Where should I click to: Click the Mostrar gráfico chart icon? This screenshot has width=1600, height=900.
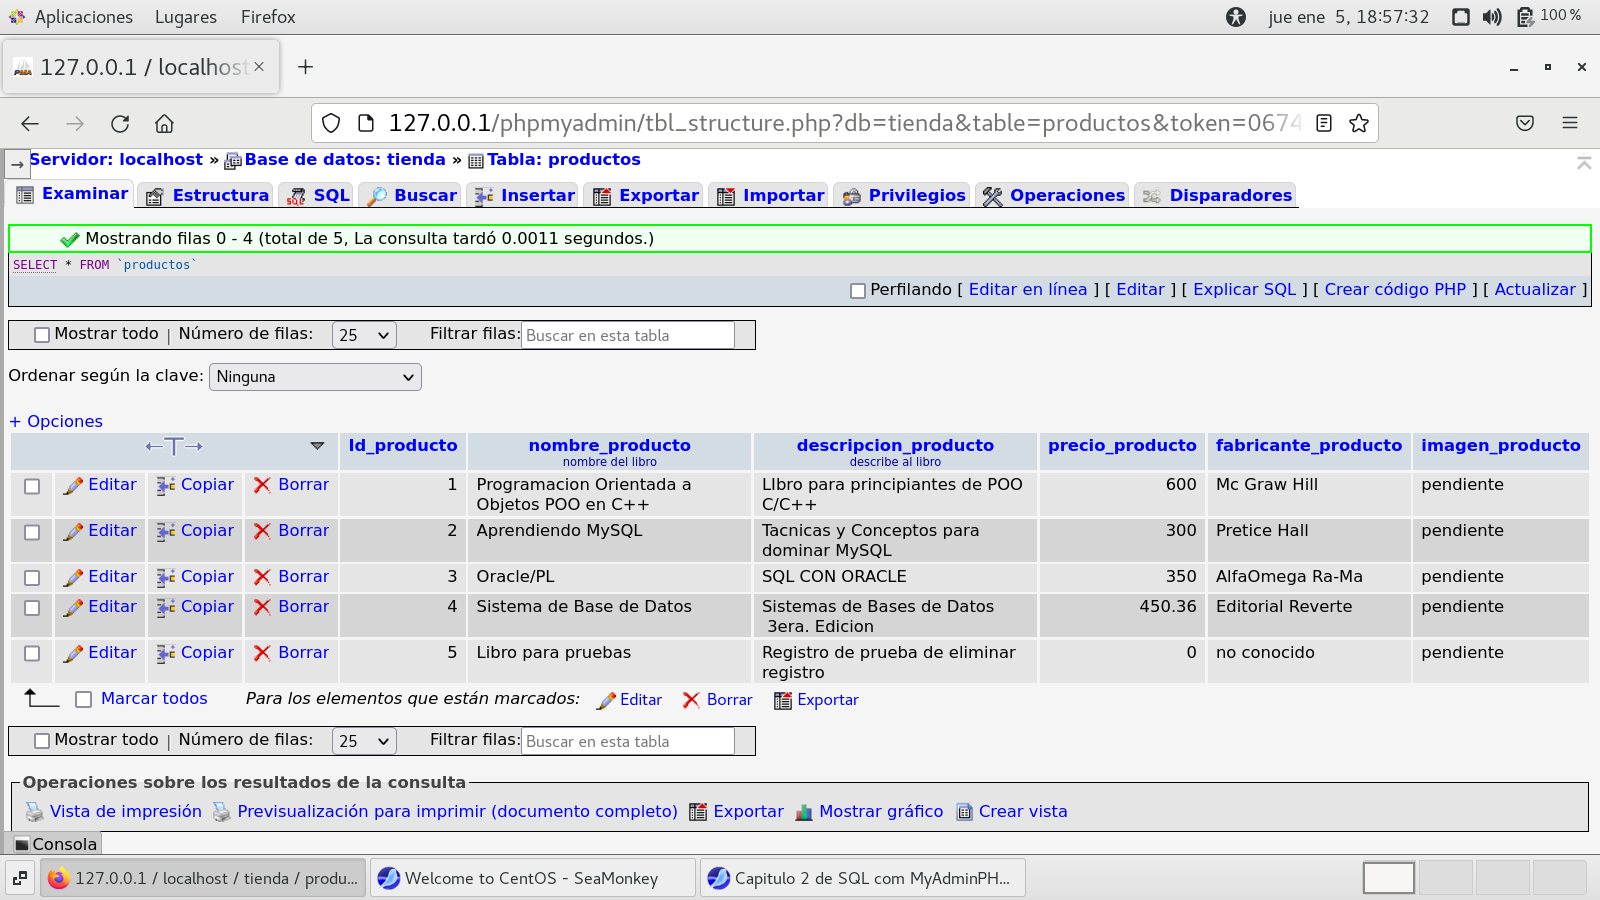coord(803,812)
